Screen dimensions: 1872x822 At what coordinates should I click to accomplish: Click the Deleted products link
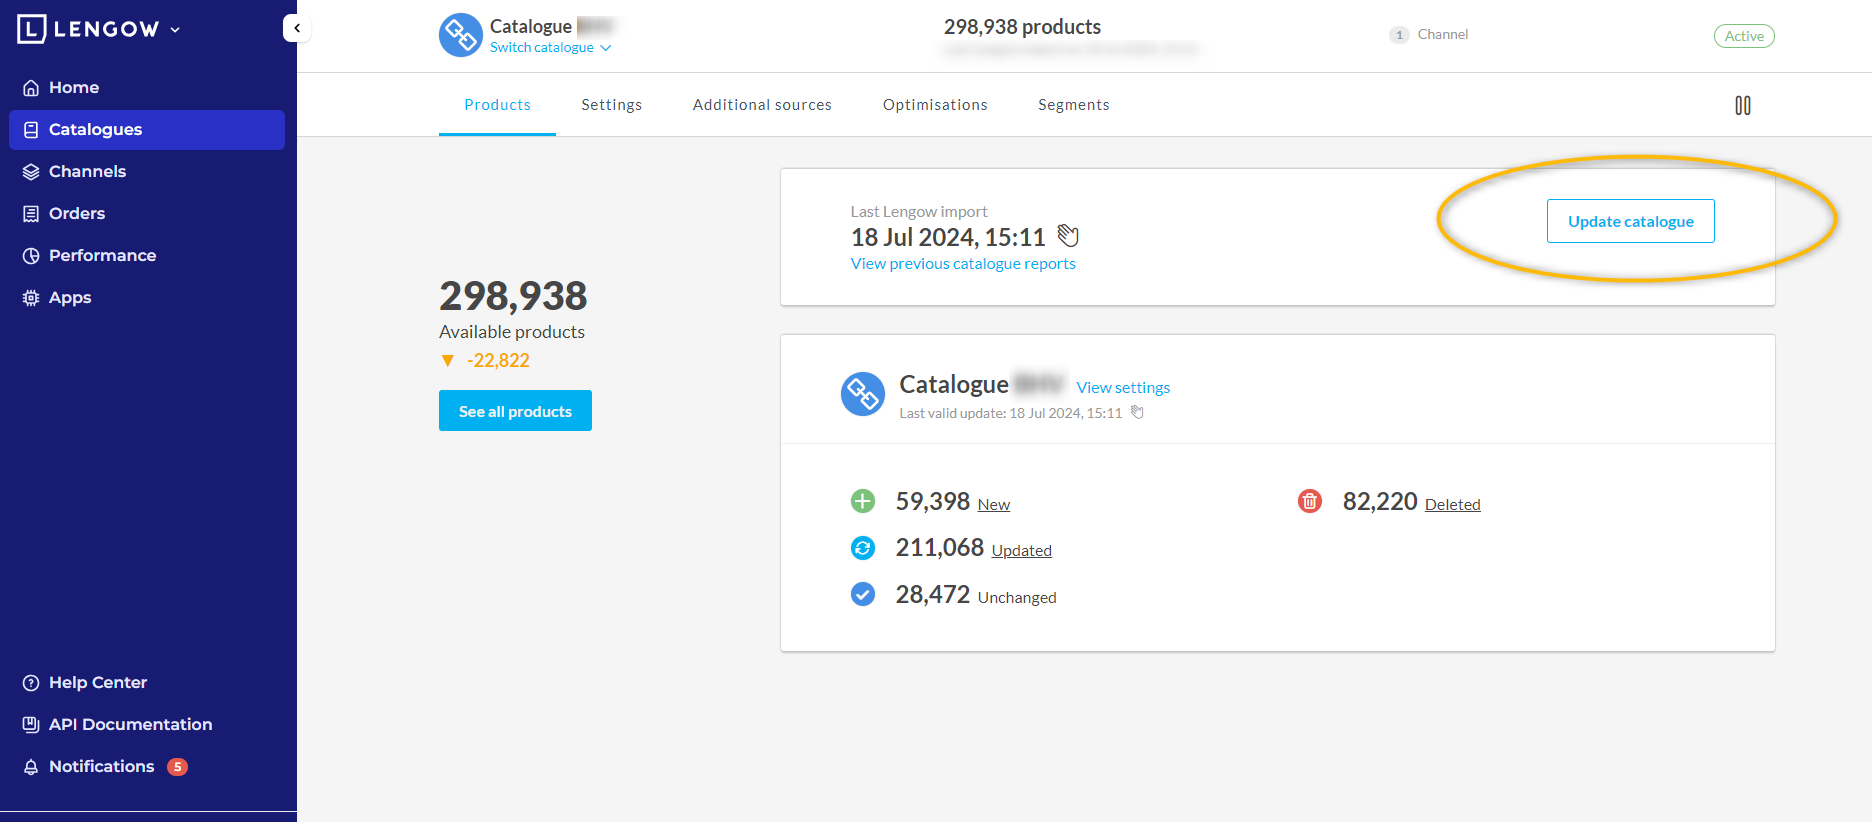1452,504
